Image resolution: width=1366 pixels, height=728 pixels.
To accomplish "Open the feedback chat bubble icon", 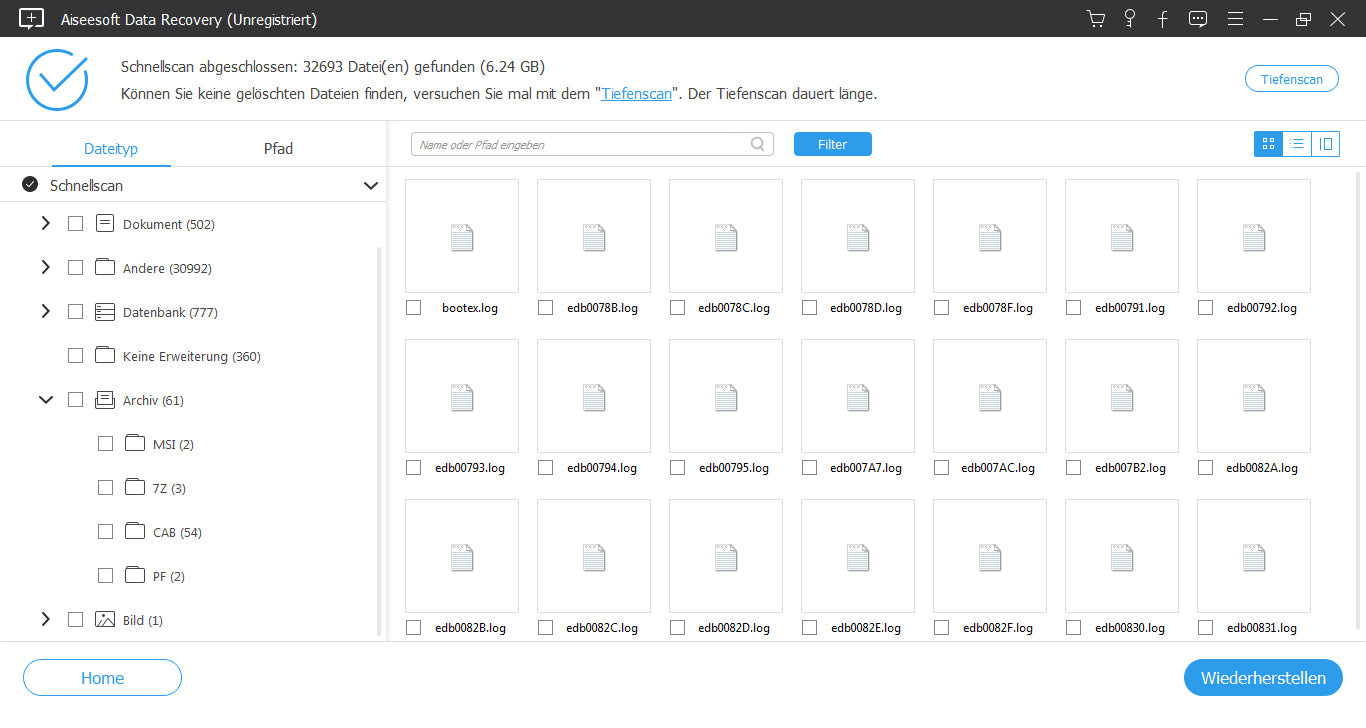I will coord(1197,19).
